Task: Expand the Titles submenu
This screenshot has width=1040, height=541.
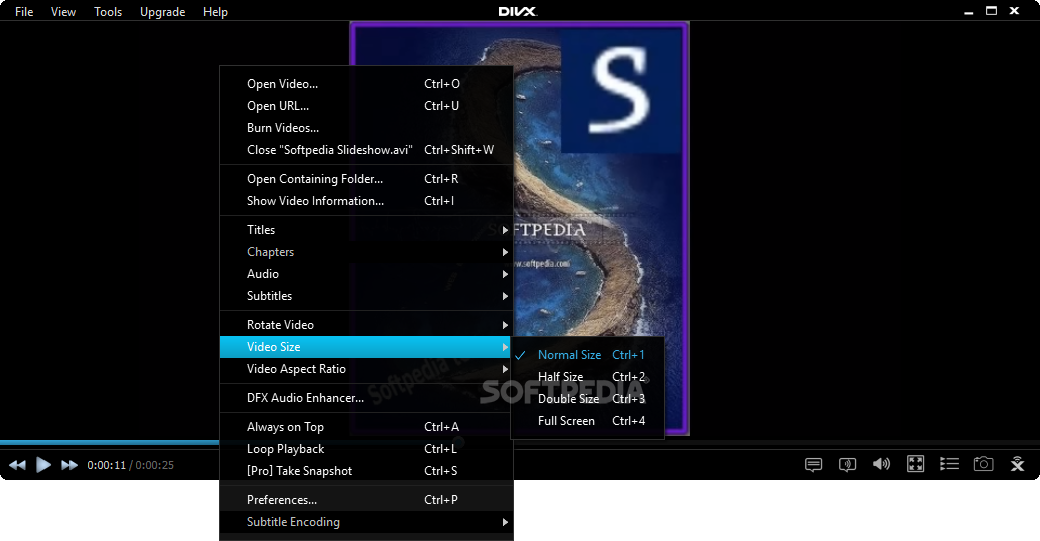Action: (366, 230)
